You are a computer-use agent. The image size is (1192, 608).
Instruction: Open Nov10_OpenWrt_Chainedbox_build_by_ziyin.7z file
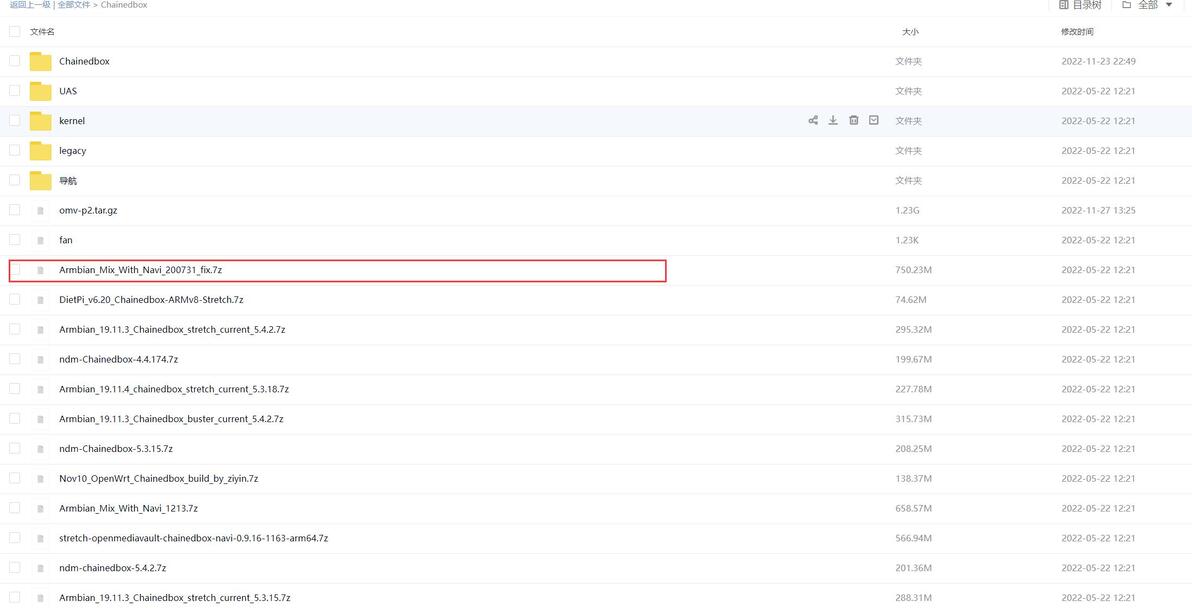[159, 478]
